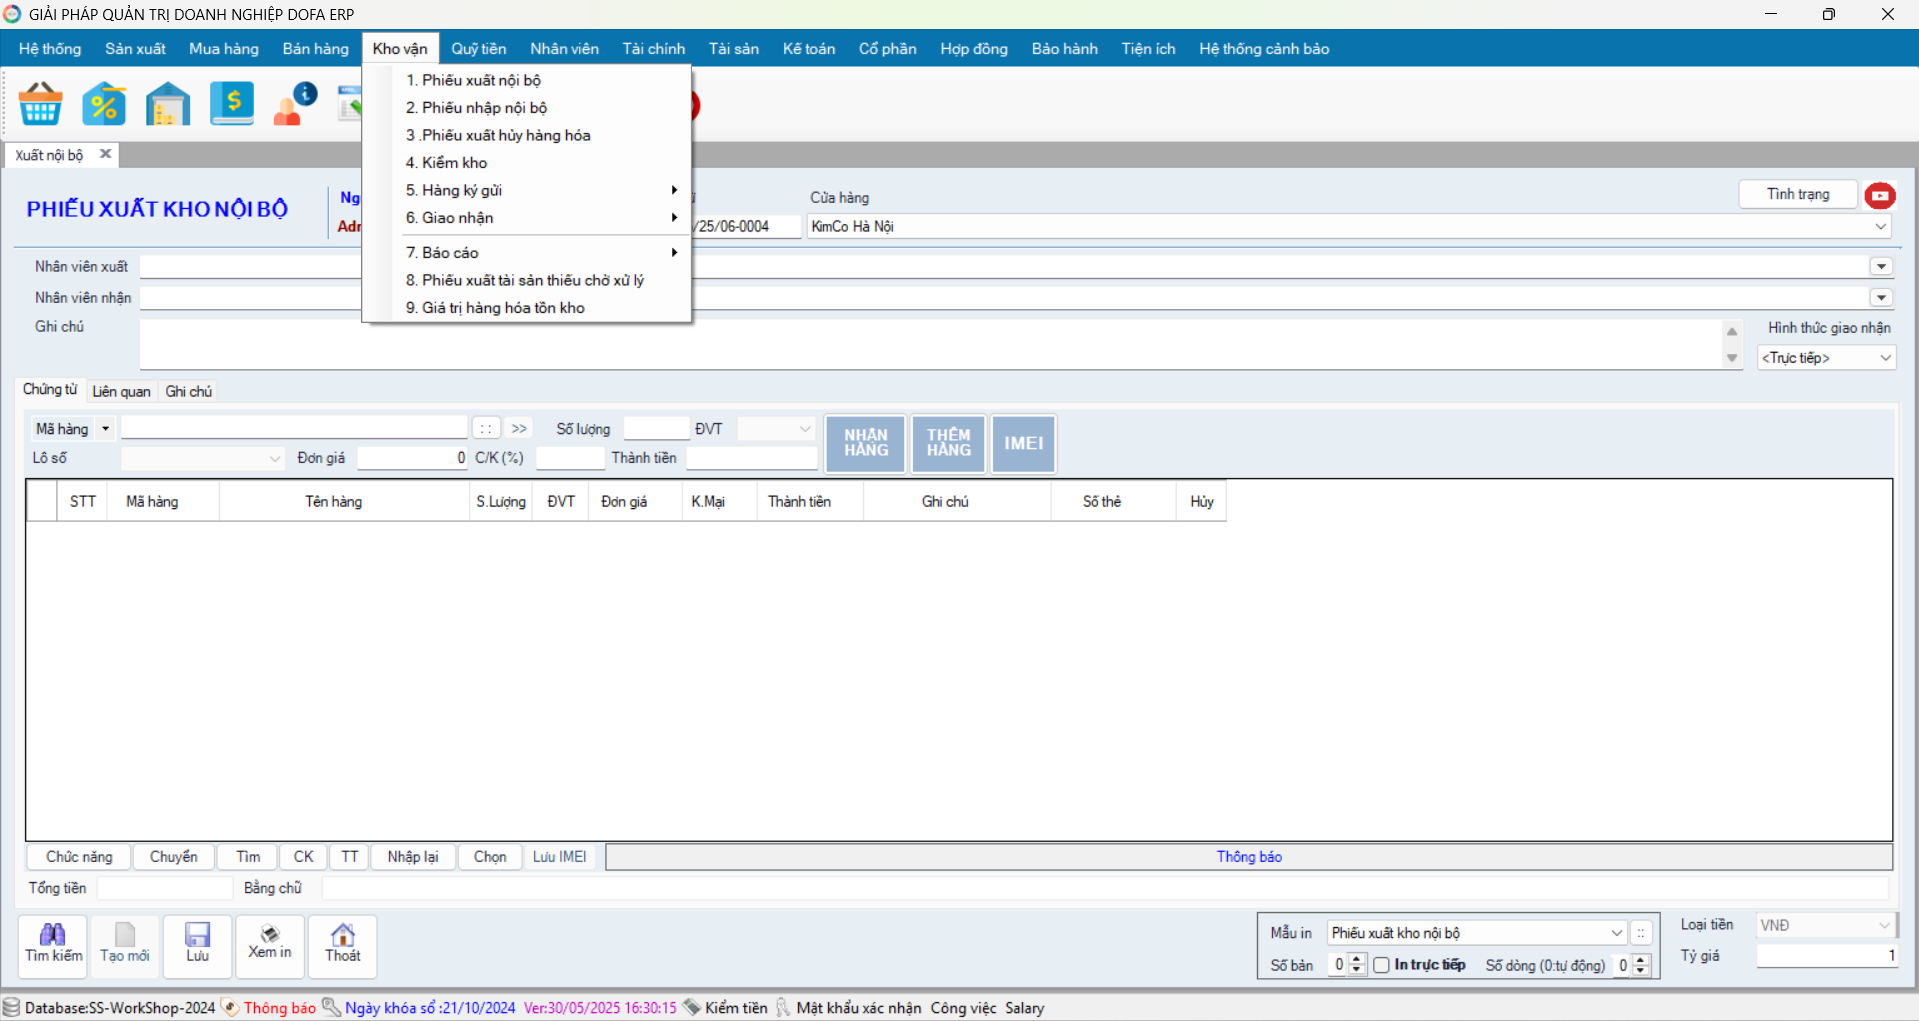Click the Chức năng button
Screen dimensions: 1919x1021
point(79,857)
